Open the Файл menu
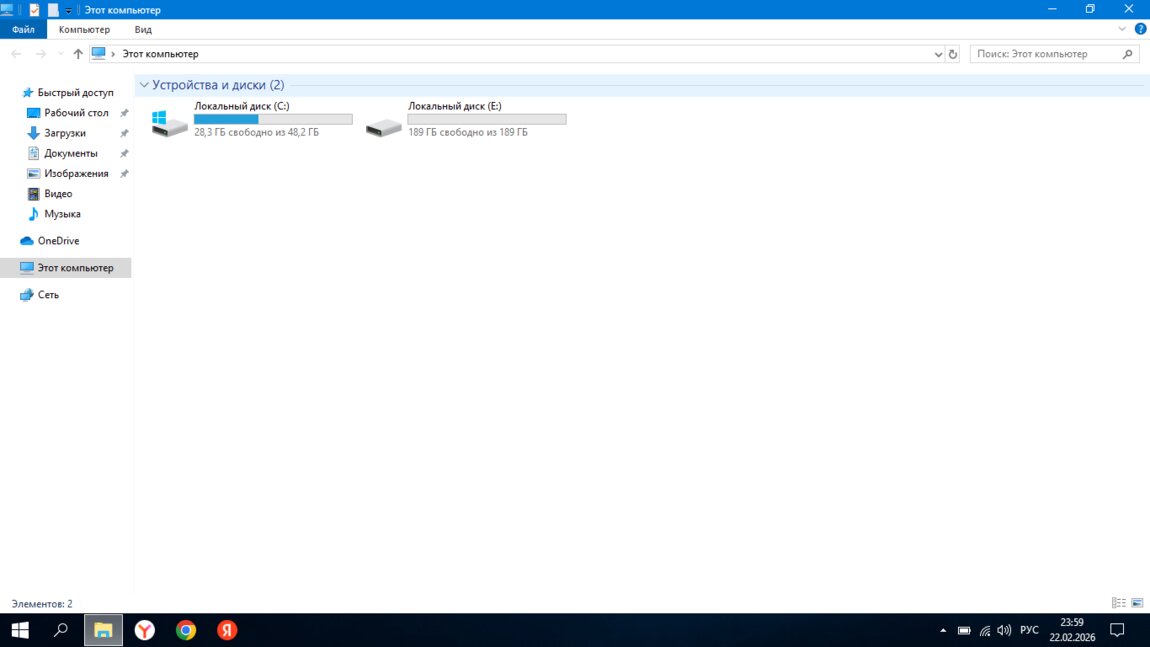 [23, 30]
